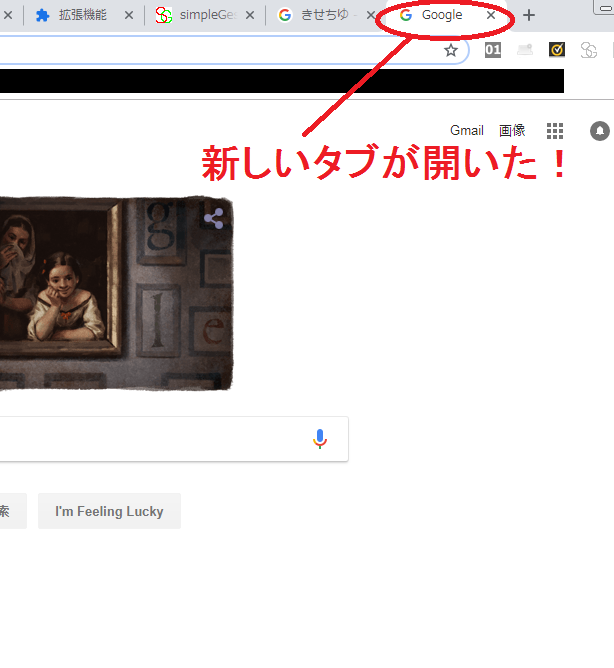Close the leftmost partially visible tab

(8, 16)
